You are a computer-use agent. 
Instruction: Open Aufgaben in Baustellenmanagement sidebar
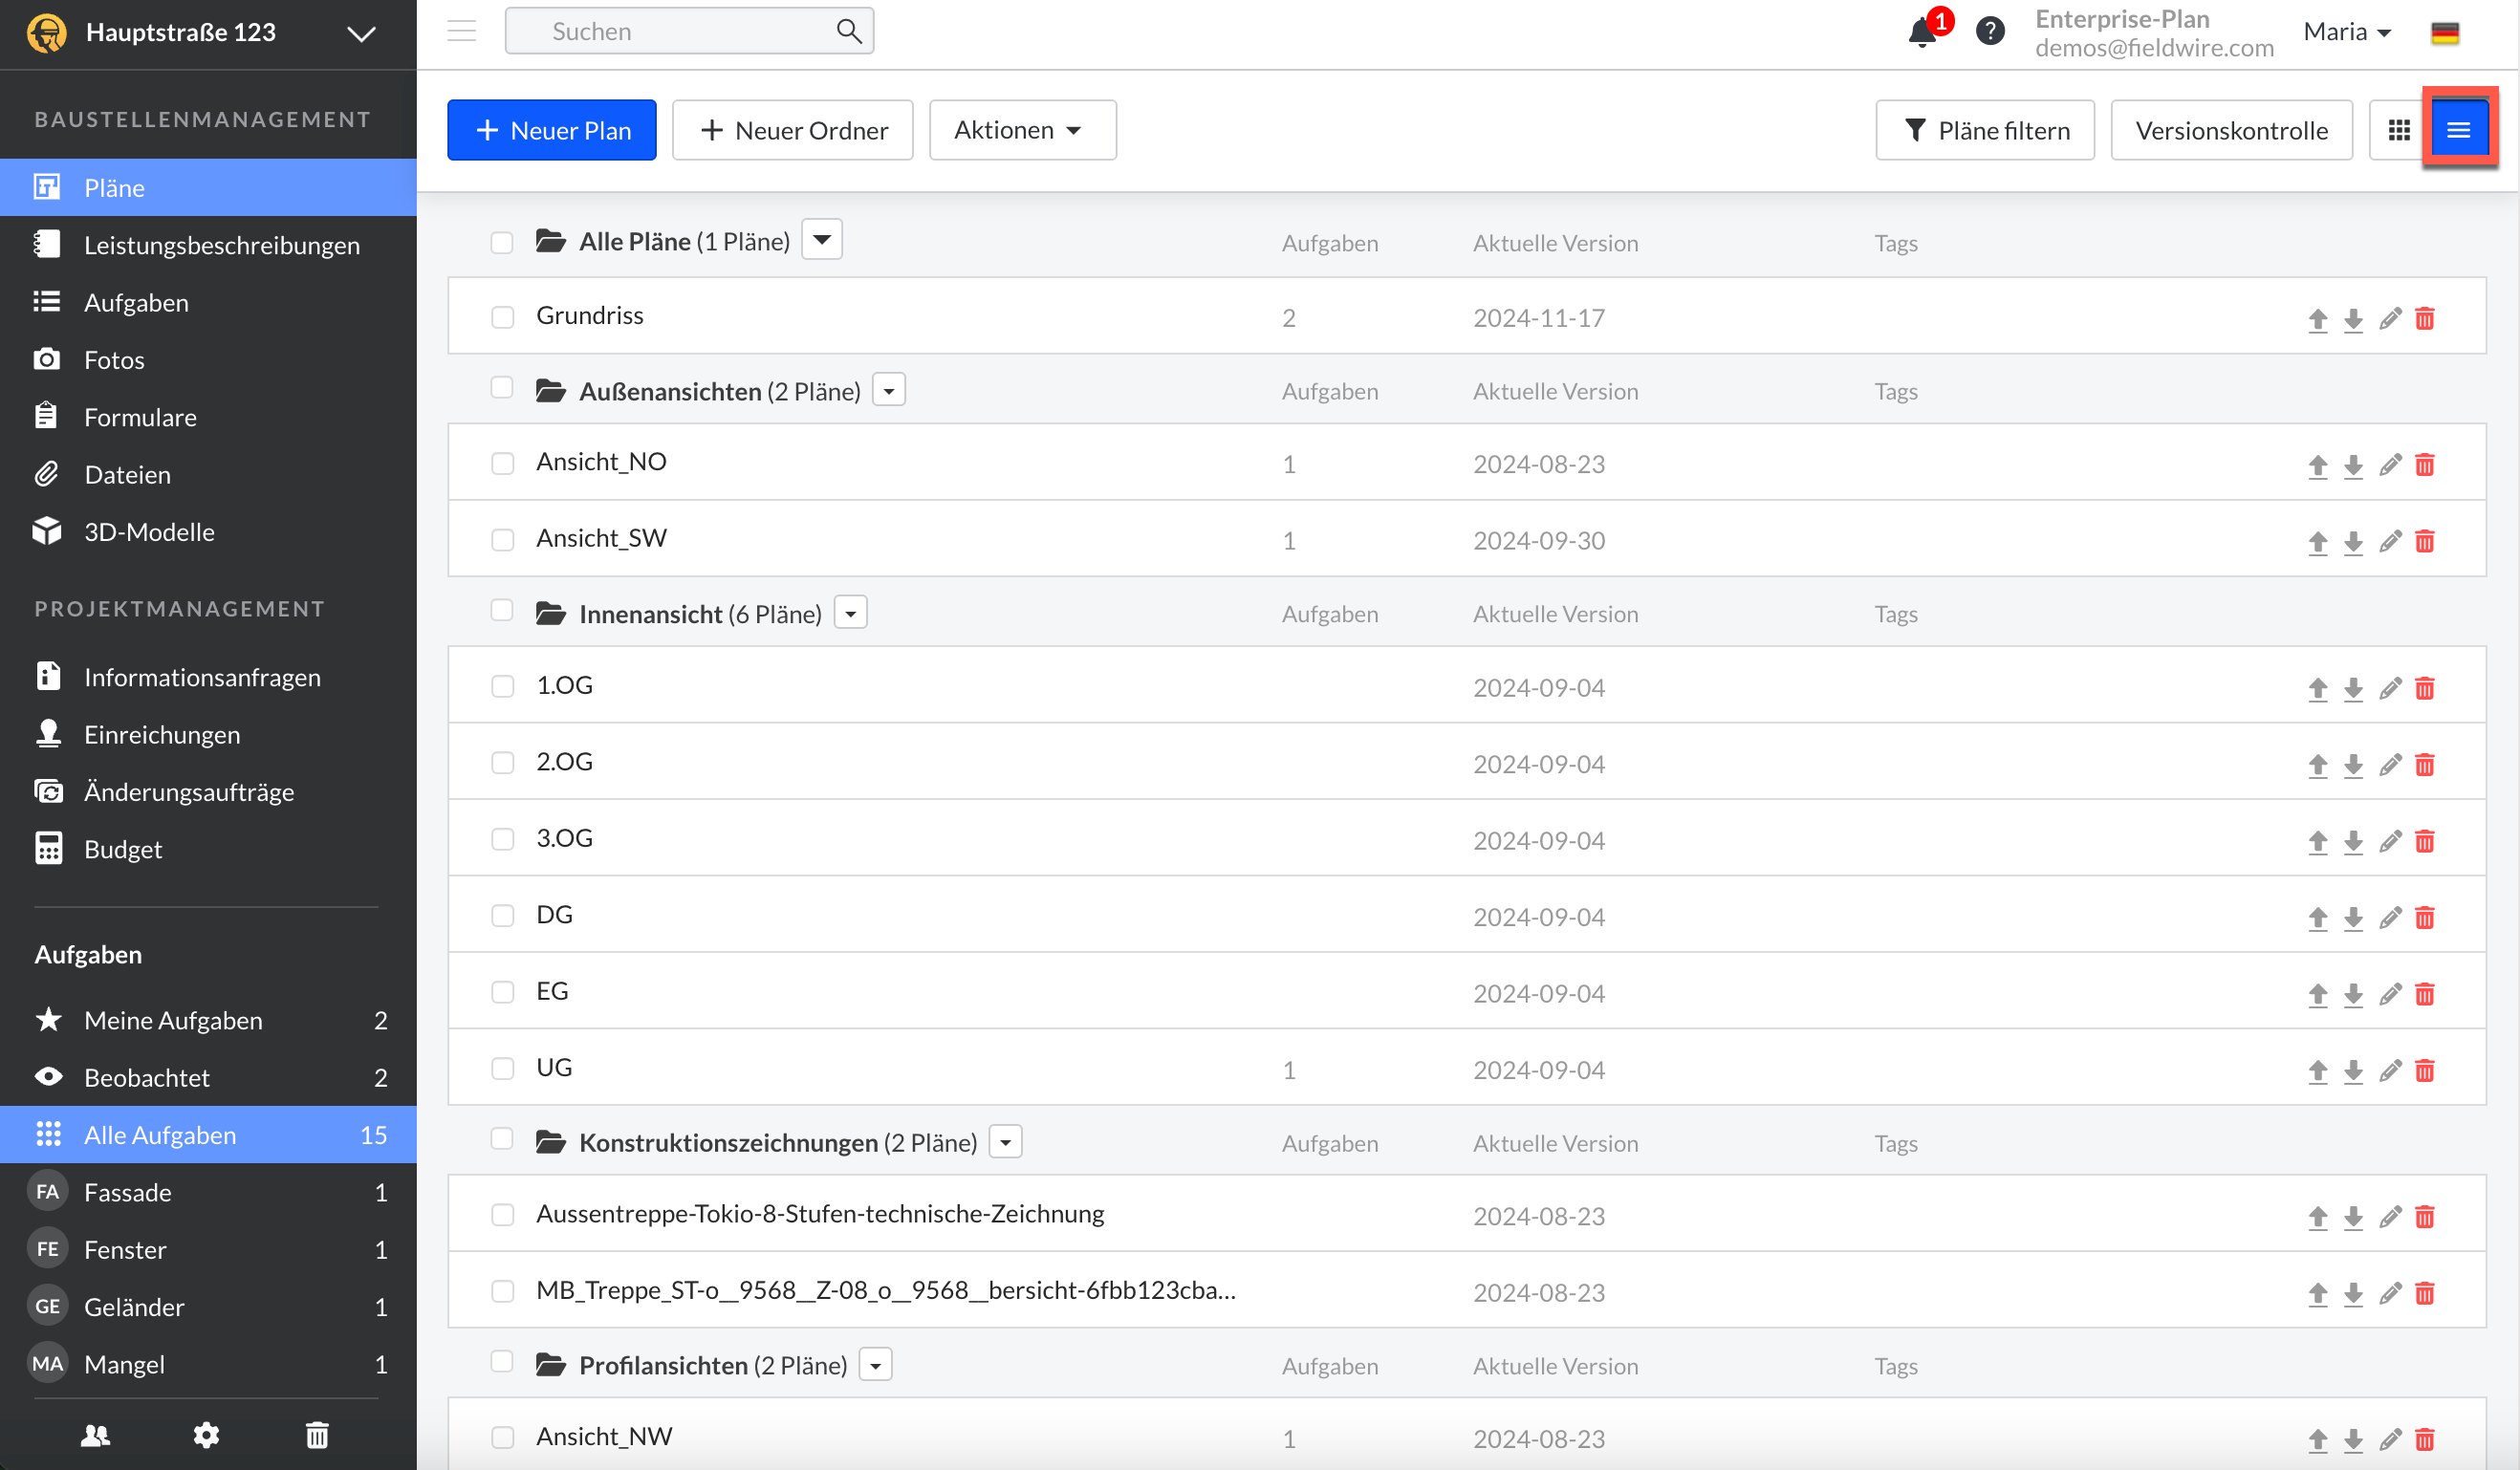click(x=208, y=302)
